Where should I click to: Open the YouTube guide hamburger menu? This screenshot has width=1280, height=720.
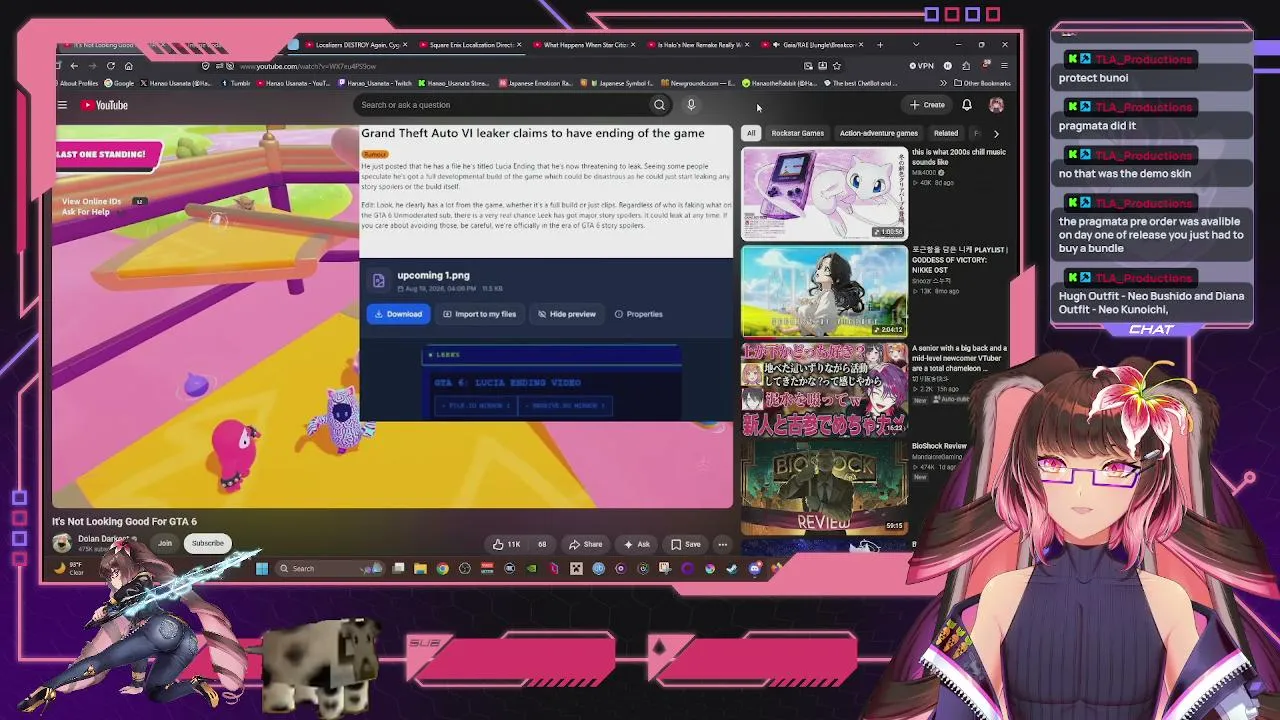point(62,105)
